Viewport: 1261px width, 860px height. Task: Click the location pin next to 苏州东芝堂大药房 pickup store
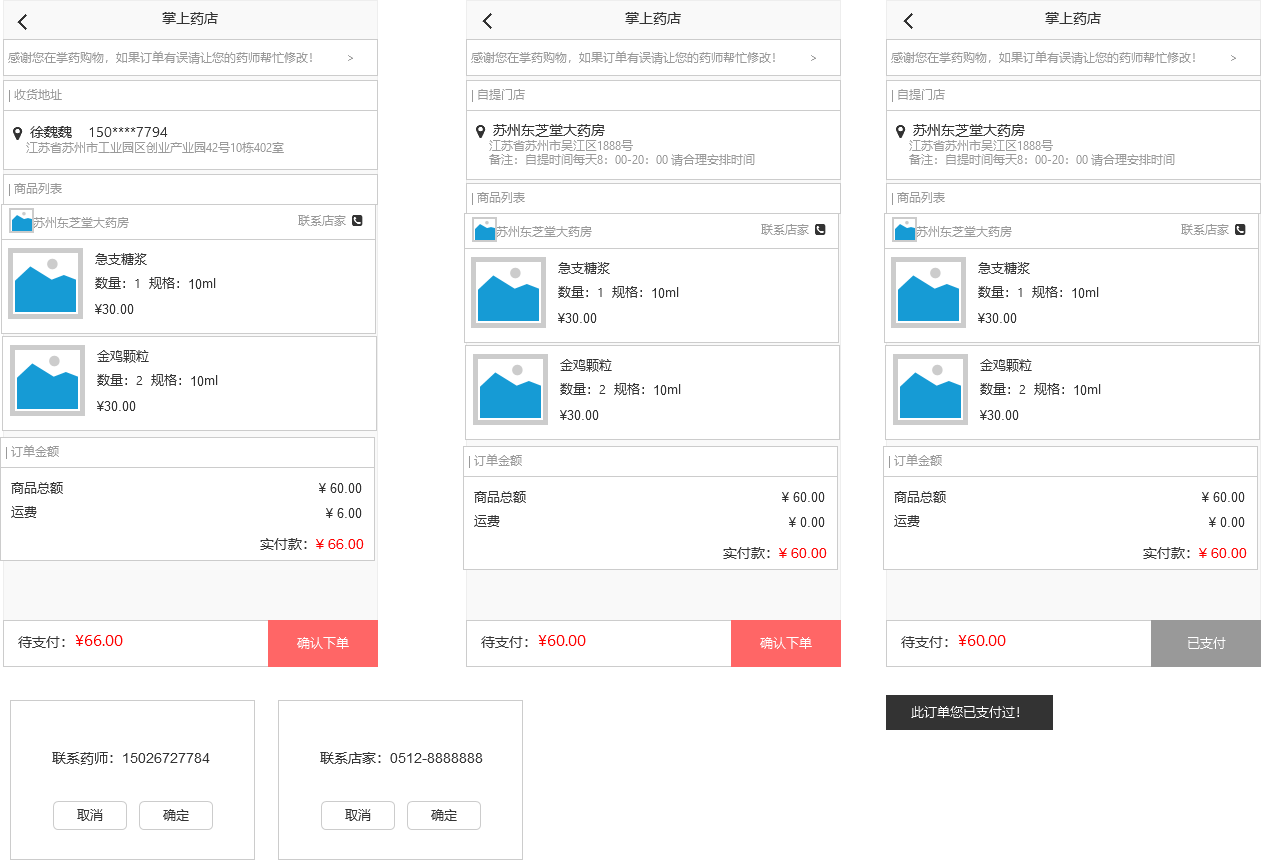480,130
